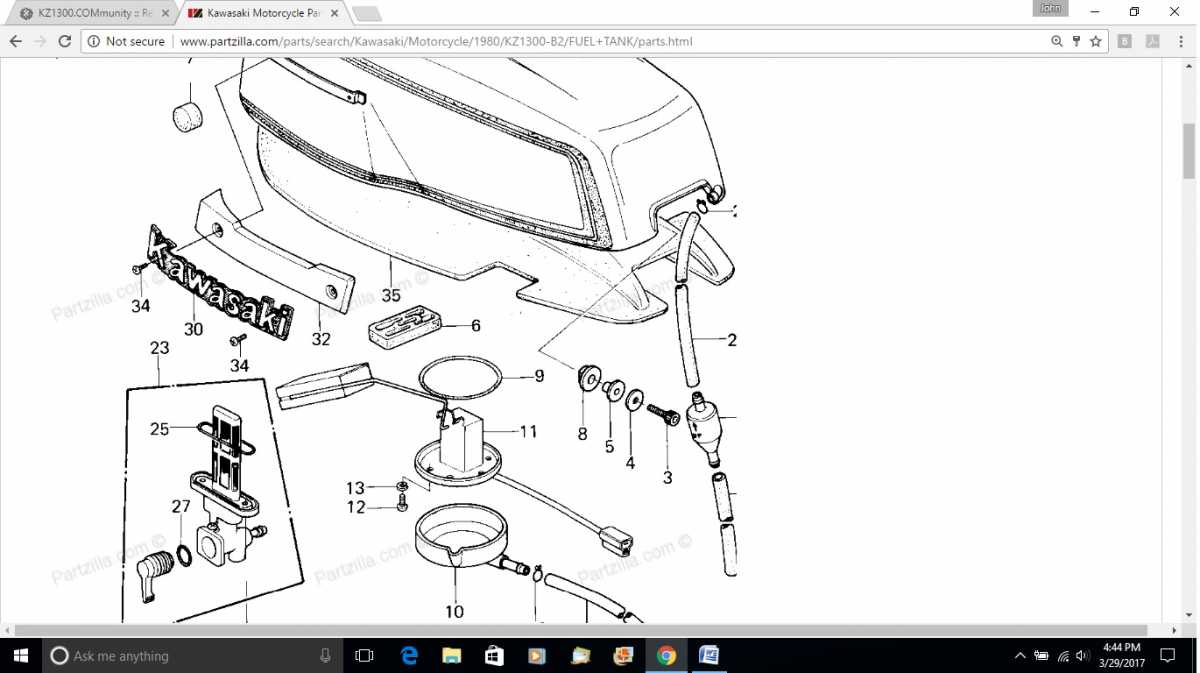This screenshot has width=1200, height=673.
Task: Open Task View on the taskbar
Action: (364, 656)
